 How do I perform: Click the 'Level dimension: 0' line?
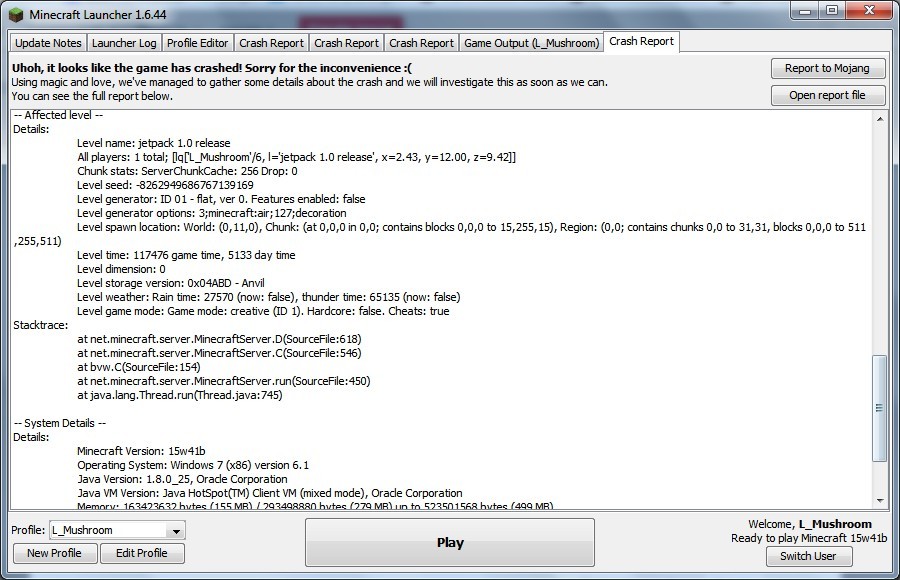121,269
